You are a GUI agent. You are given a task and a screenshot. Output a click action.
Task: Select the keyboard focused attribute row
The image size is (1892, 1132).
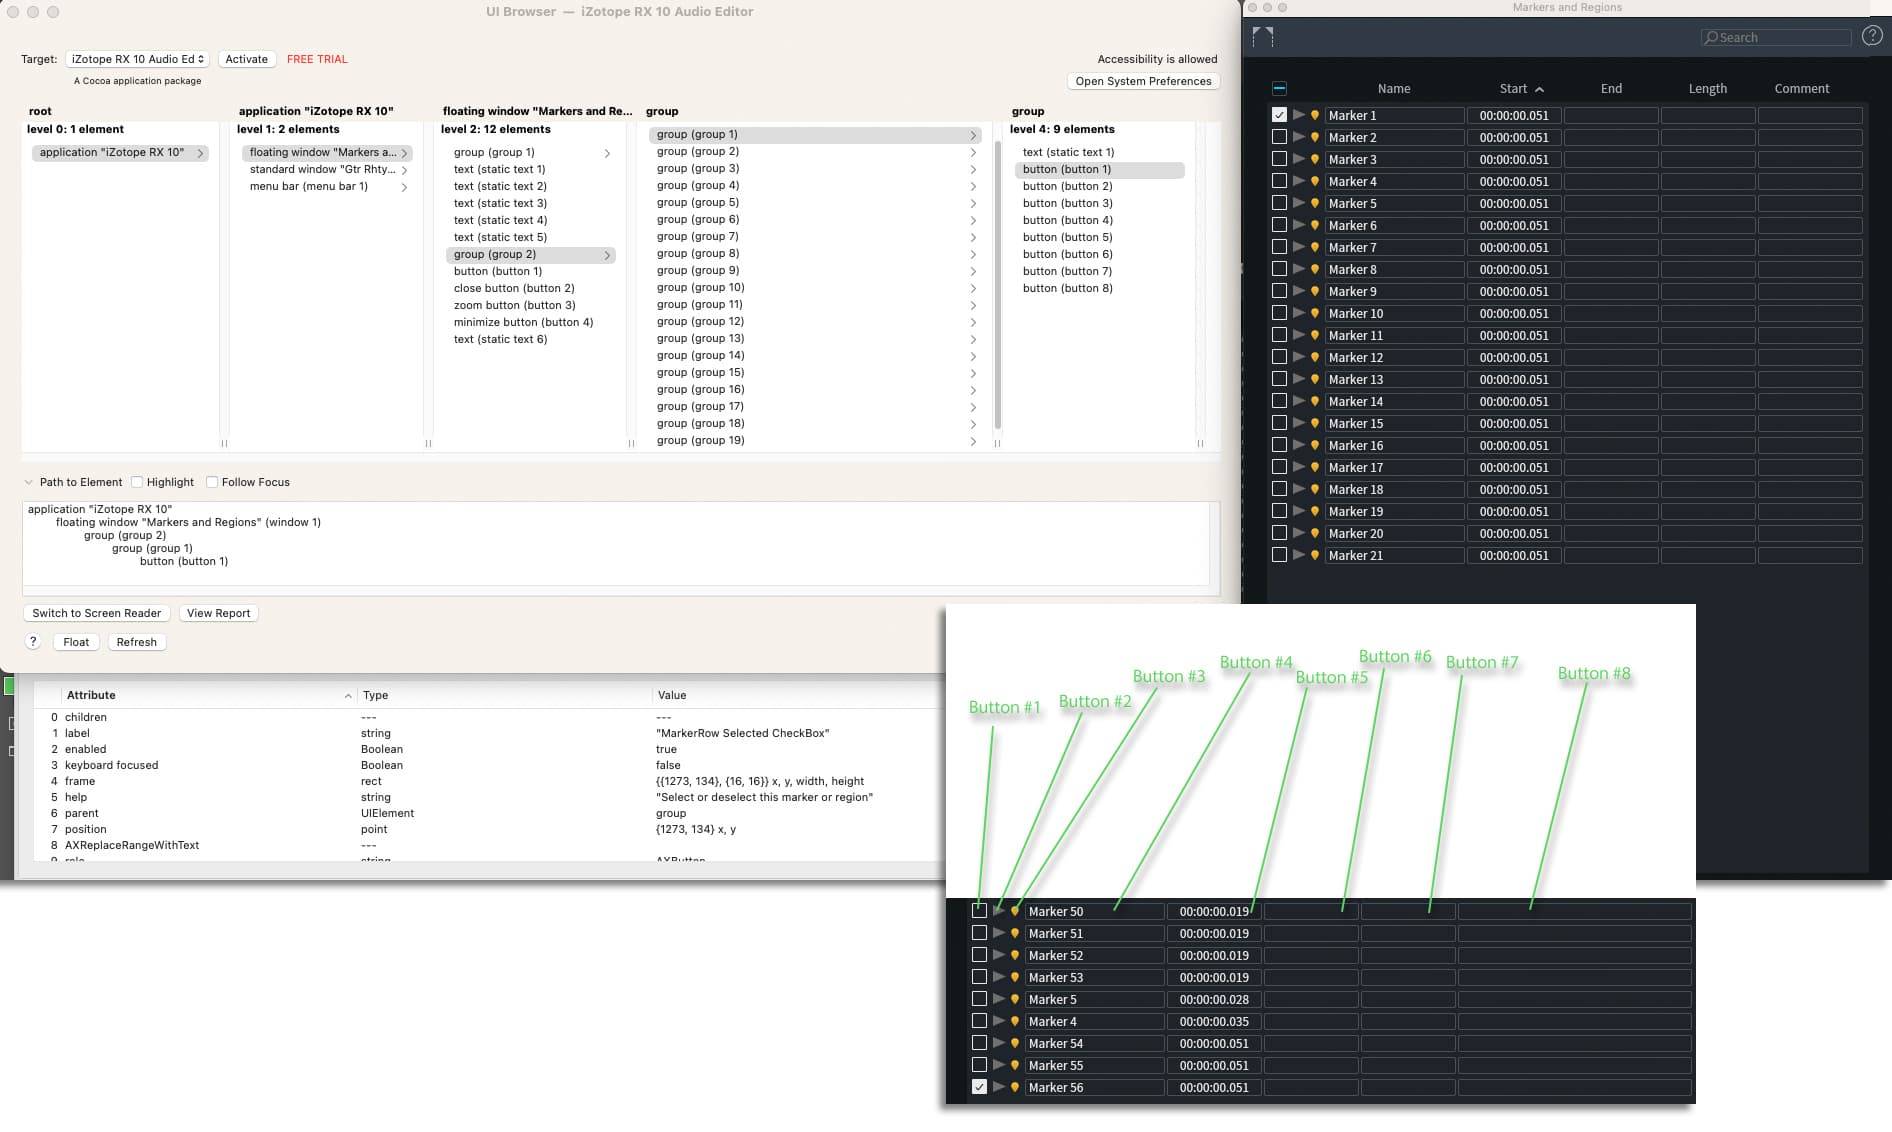coord(490,765)
